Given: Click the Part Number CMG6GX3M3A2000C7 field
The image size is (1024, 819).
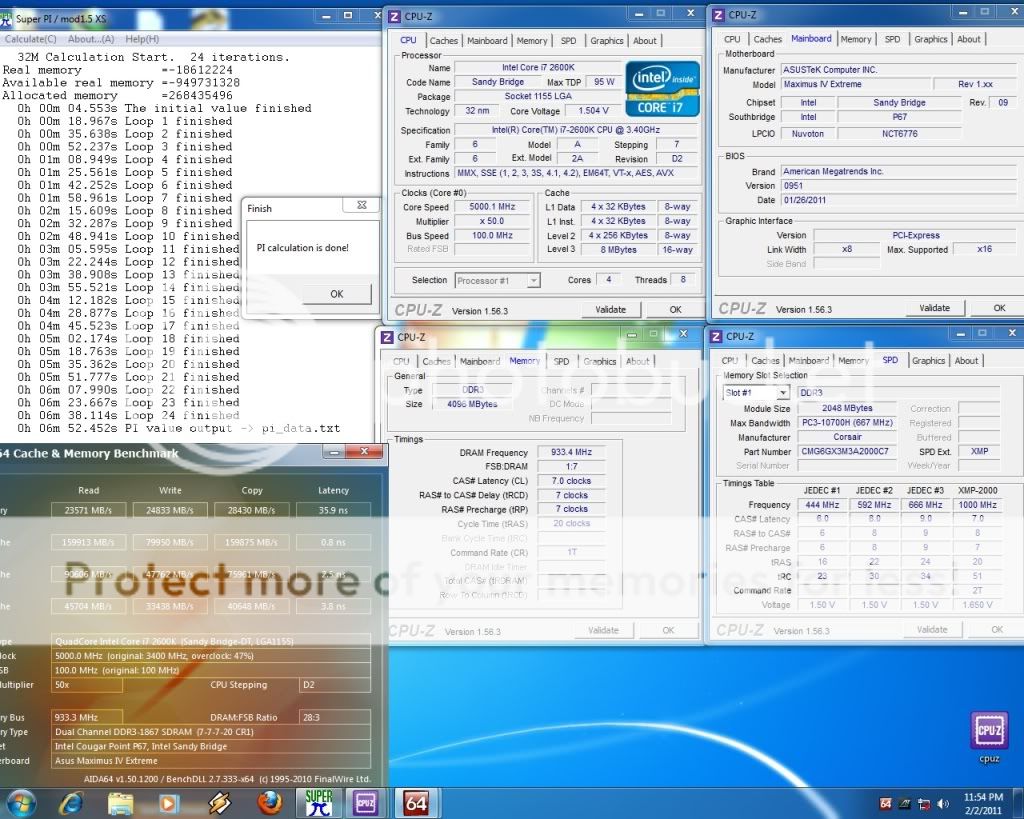Looking at the screenshot, I should click(x=846, y=451).
